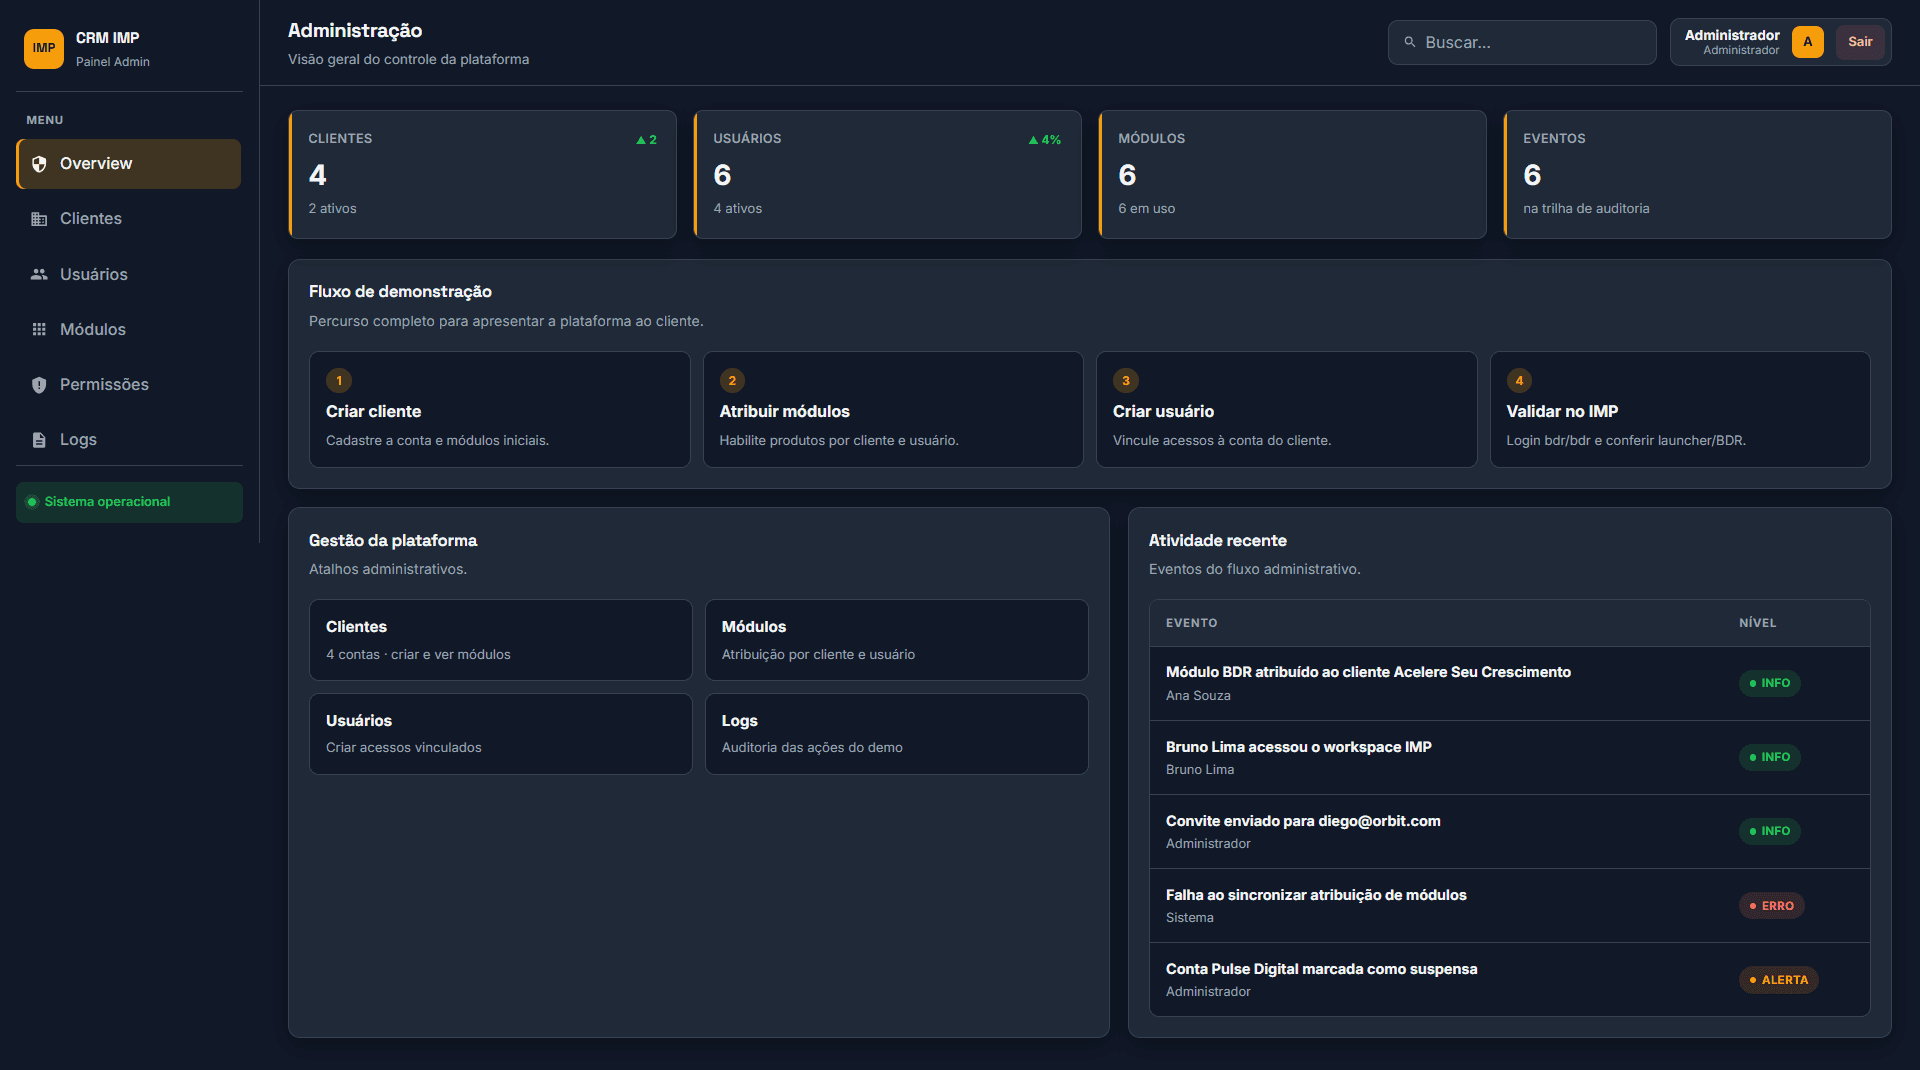Click the orange ALERTA badge
The height and width of the screenshot is (1070, 1920).
pyautogui.click(x=1778, y=980)
